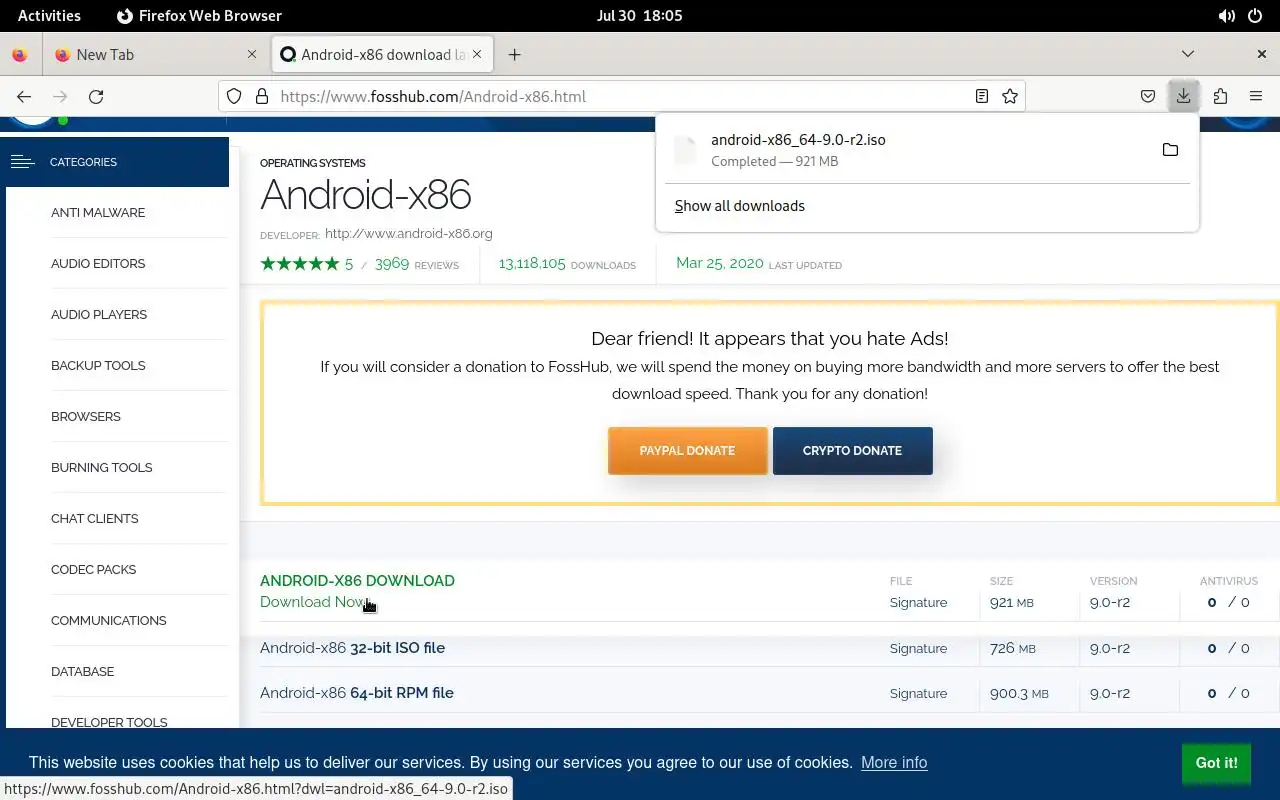Screen dimensions: 1280x800
Task: Visit the android-x86.org developer link
Action: (409, 233)
